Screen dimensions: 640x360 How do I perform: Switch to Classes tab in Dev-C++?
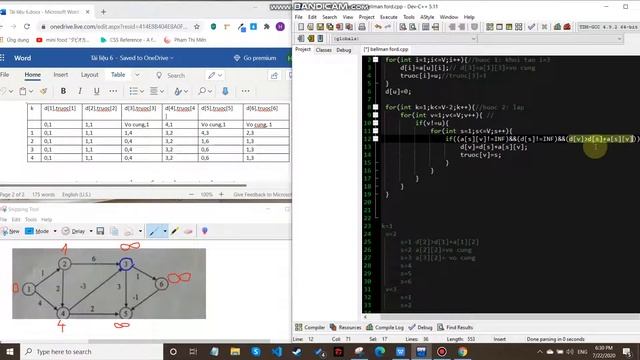pos(324,50)
